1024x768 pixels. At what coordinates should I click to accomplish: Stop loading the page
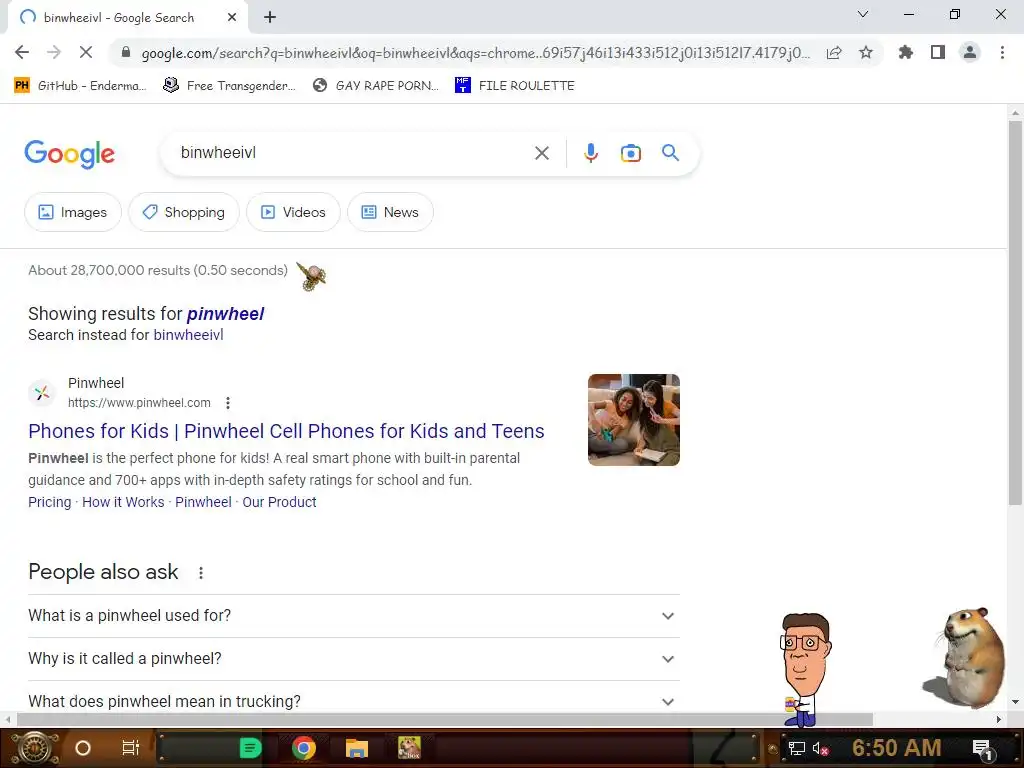[86, 52]
